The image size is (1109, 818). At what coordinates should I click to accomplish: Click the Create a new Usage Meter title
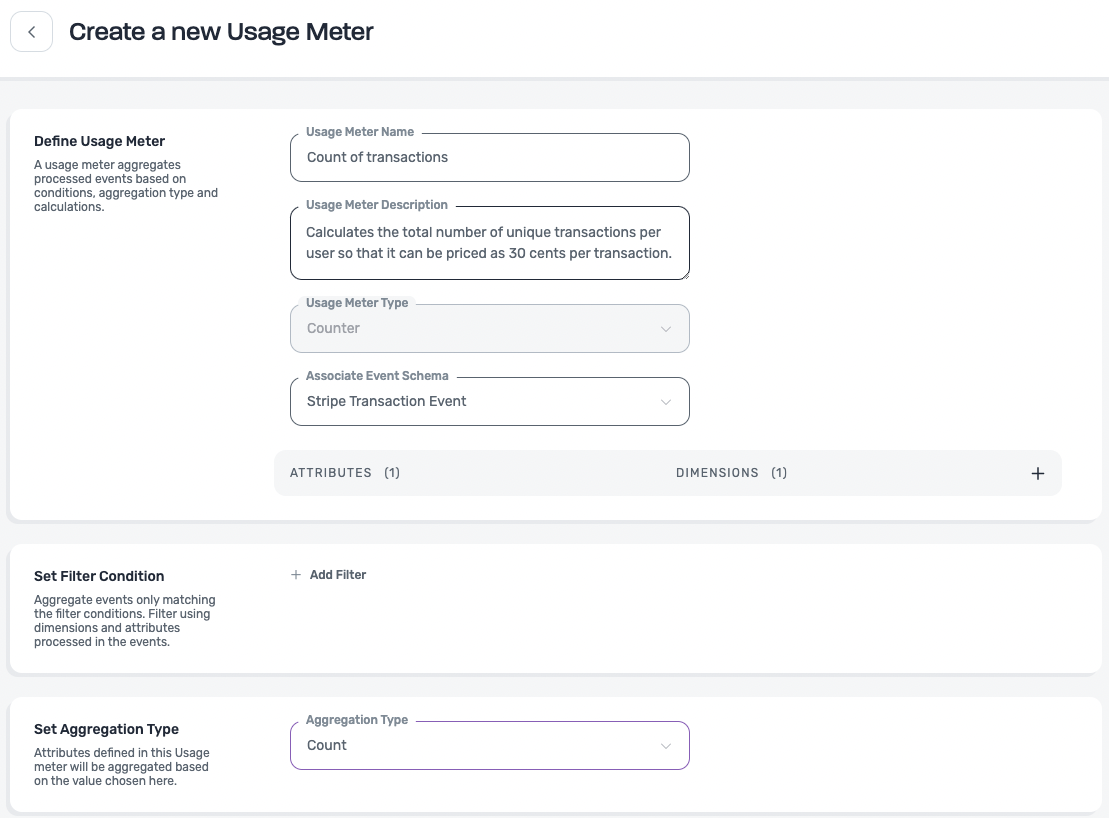click(221, 32)
